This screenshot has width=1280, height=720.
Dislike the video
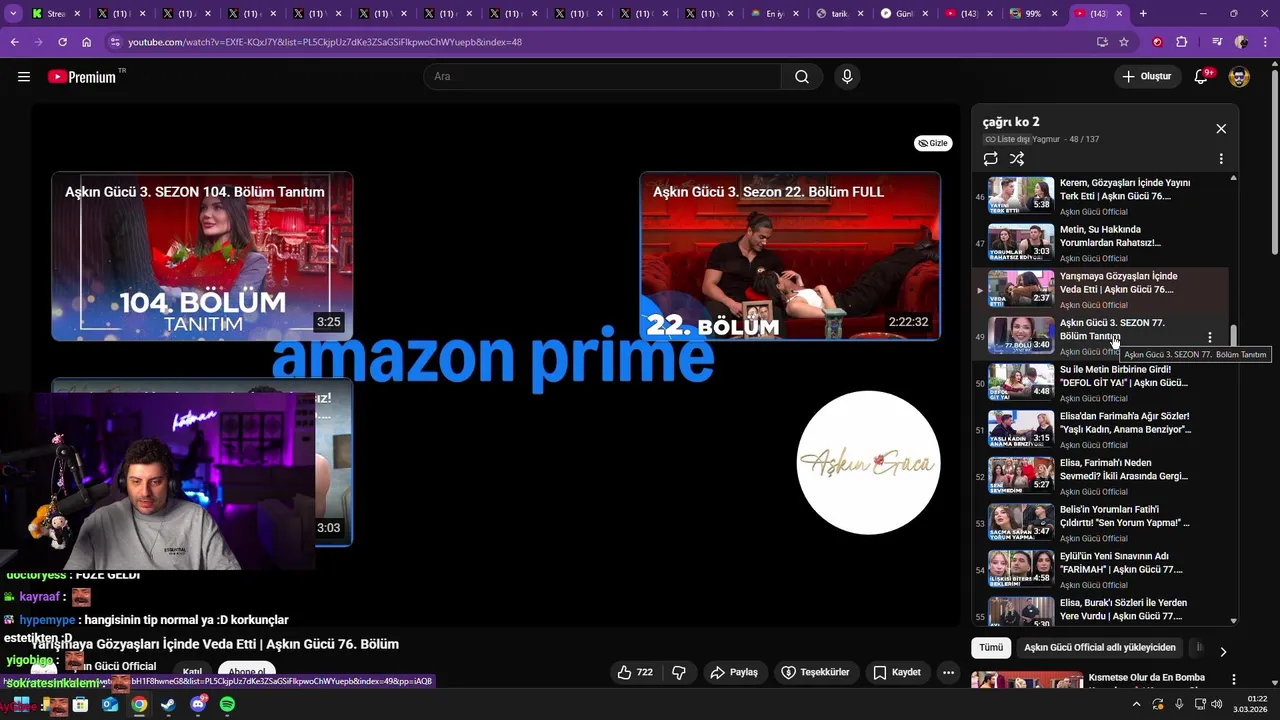coord(679,672)
